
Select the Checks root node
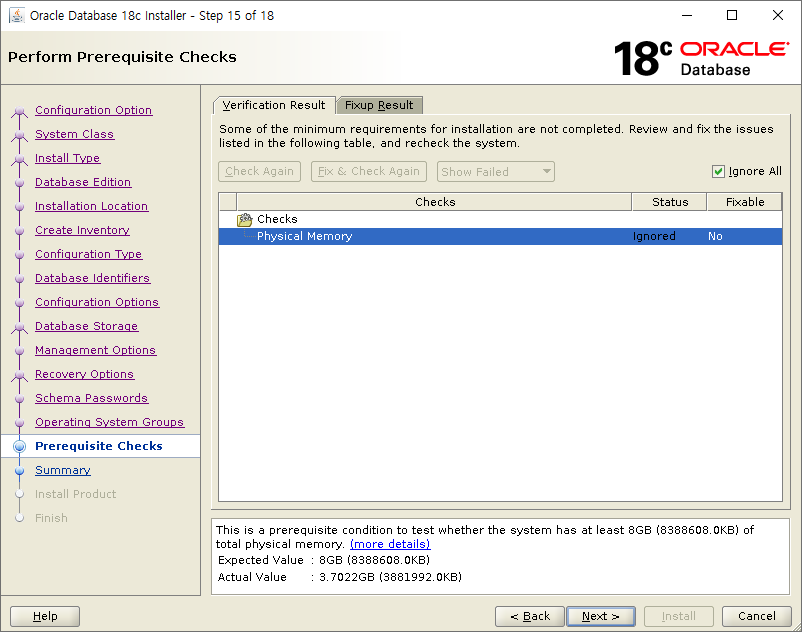(277, 219)
